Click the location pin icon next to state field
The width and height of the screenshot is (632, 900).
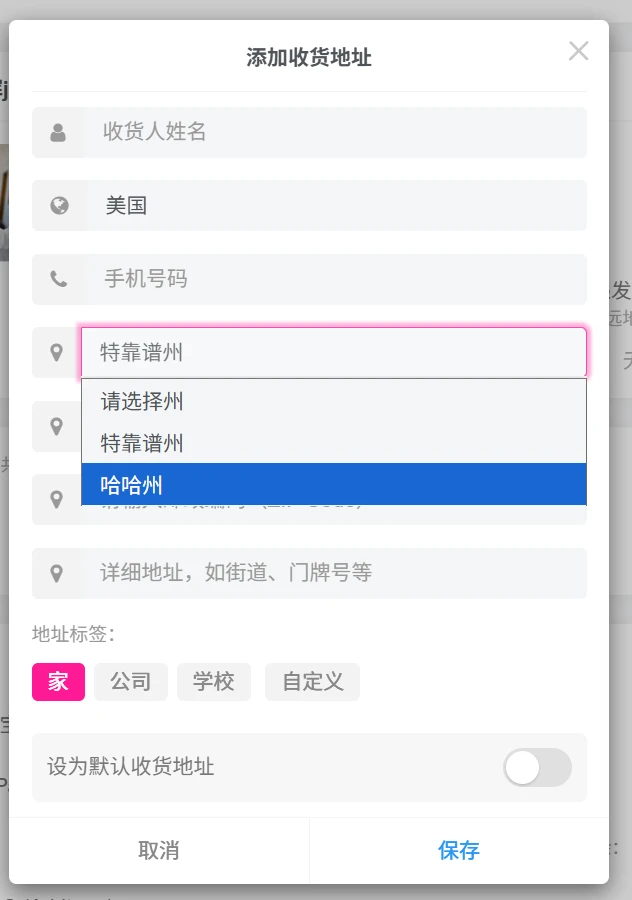[57, 352]
